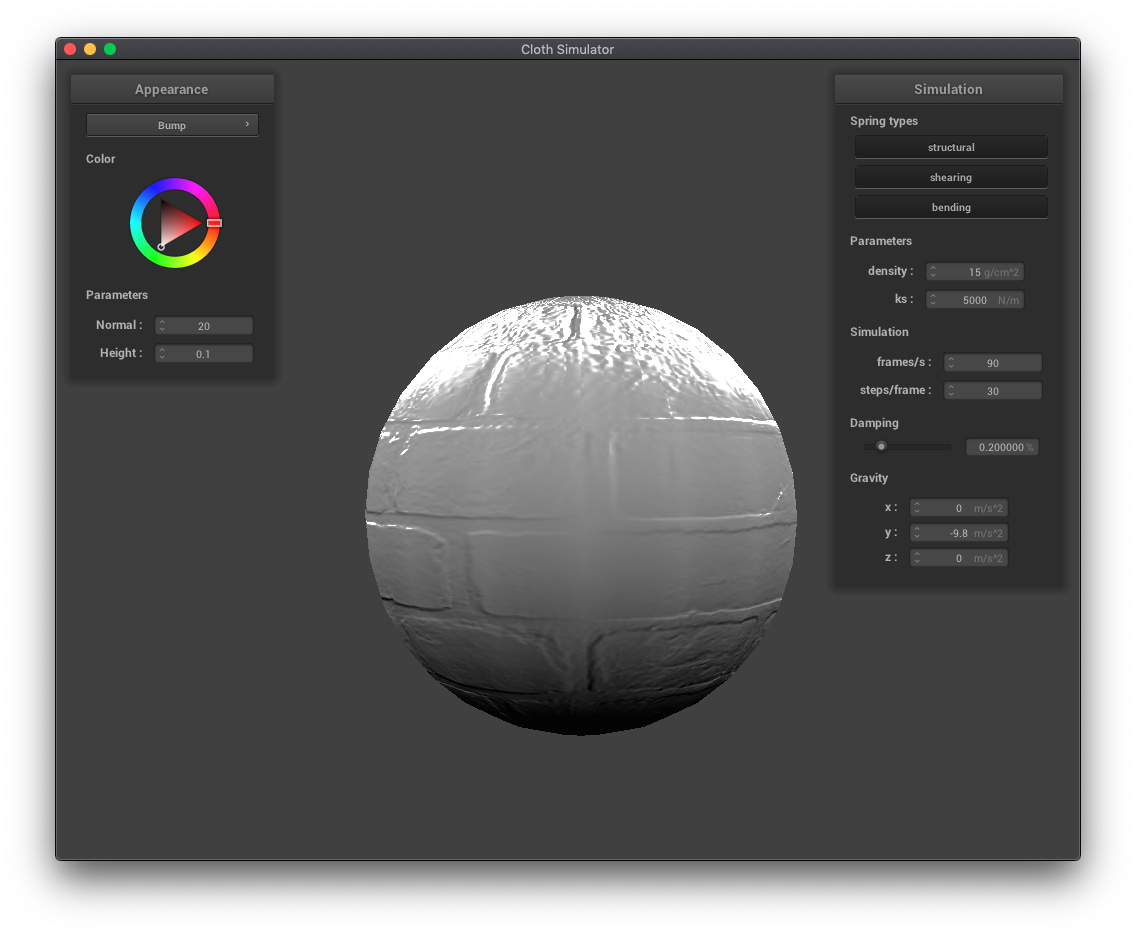Click the steps/frame value field
Viewport: 1136px width, 934px height.
(x=993, y=391)
